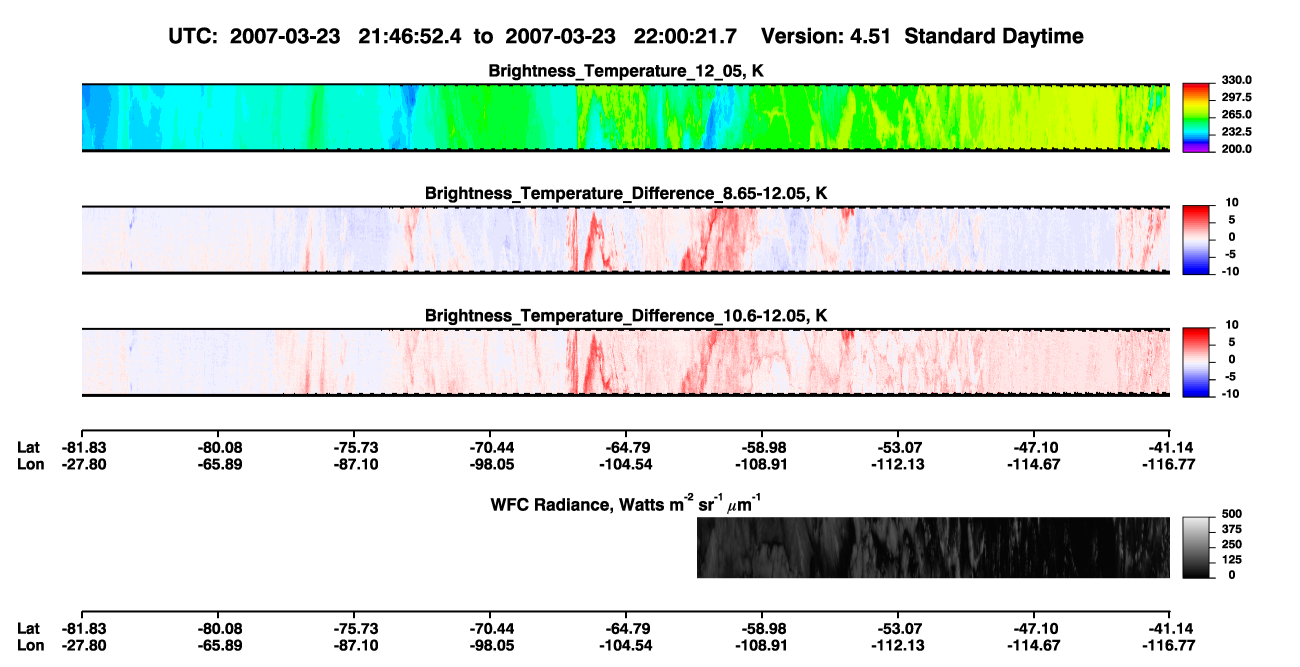This screenshot has height=667, width=1300.
Task: Click the 232.5 colorbar label
Action: pos(1237,131)
